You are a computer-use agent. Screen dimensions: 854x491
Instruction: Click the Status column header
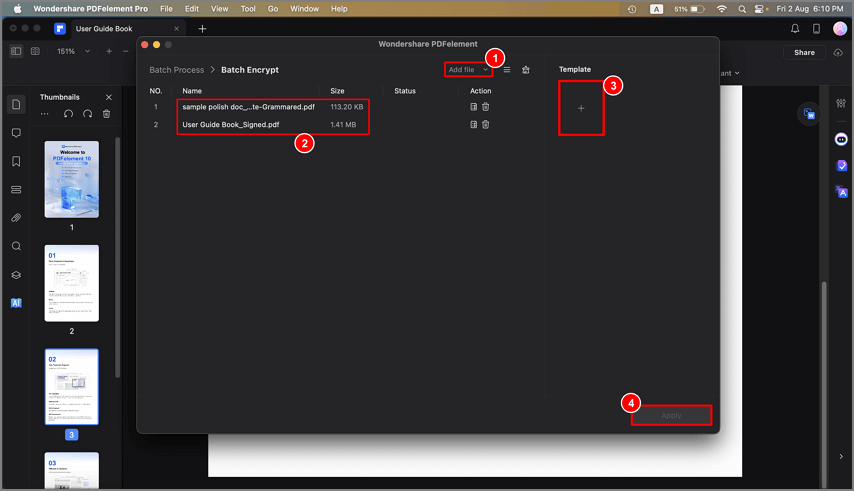click(x=405, y=91)
